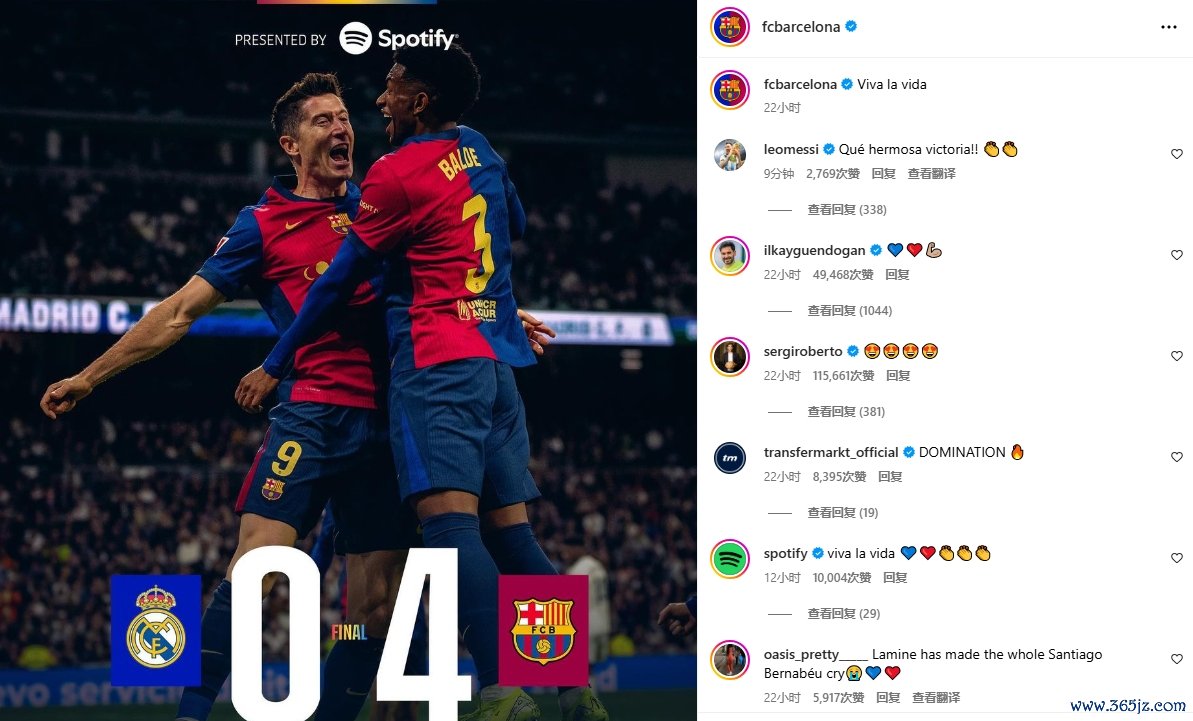Image resolution: width=1193 pixels, height=721 pixels.
Task: View 49,468 likes on ilkayguendogan comment
Action: tap(842, 275)
